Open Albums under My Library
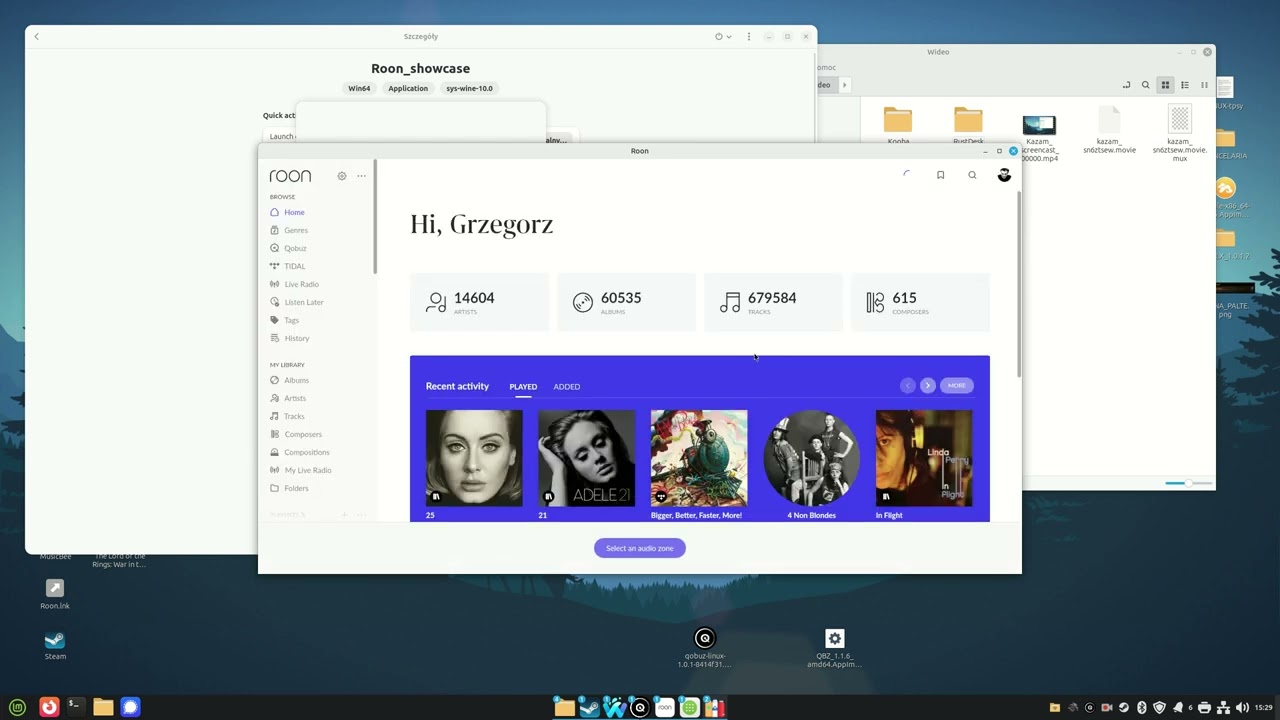1280x720 pixels. pyautogui.click(x=296, y=380)
